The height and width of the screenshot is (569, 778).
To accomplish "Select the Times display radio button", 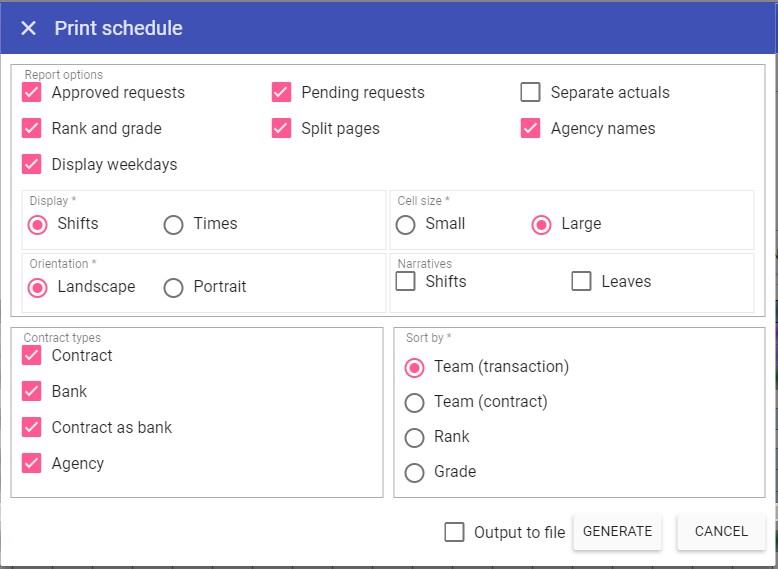I will [x=174, y=225].
